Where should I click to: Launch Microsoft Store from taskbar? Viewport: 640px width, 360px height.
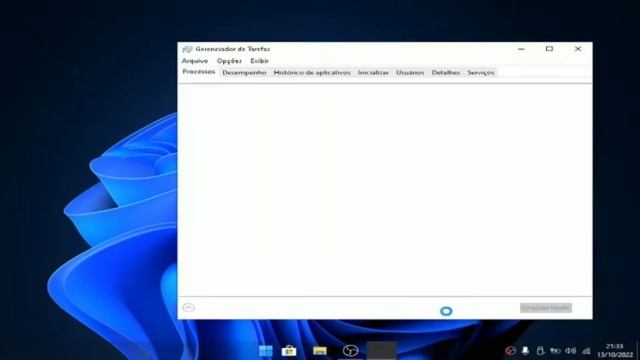coord(289,351)
